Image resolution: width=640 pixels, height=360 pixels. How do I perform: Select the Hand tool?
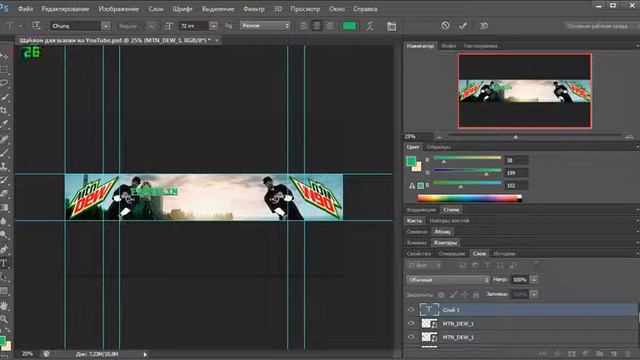[4, 305]
